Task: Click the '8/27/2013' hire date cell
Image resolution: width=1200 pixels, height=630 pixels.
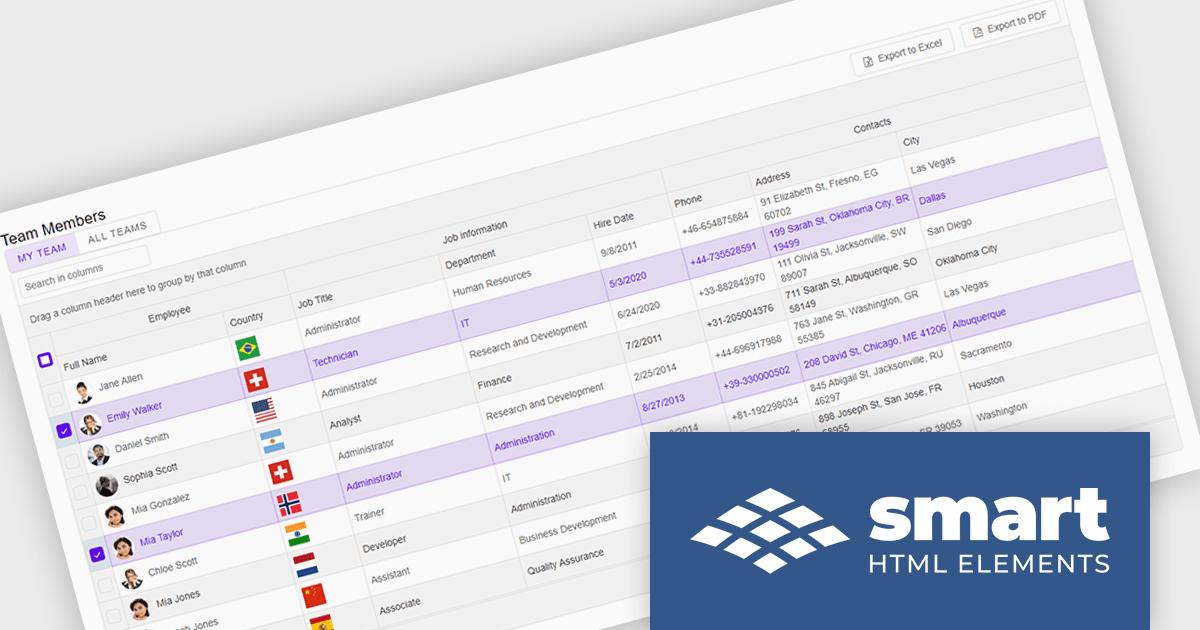Action: pos(664,404)
